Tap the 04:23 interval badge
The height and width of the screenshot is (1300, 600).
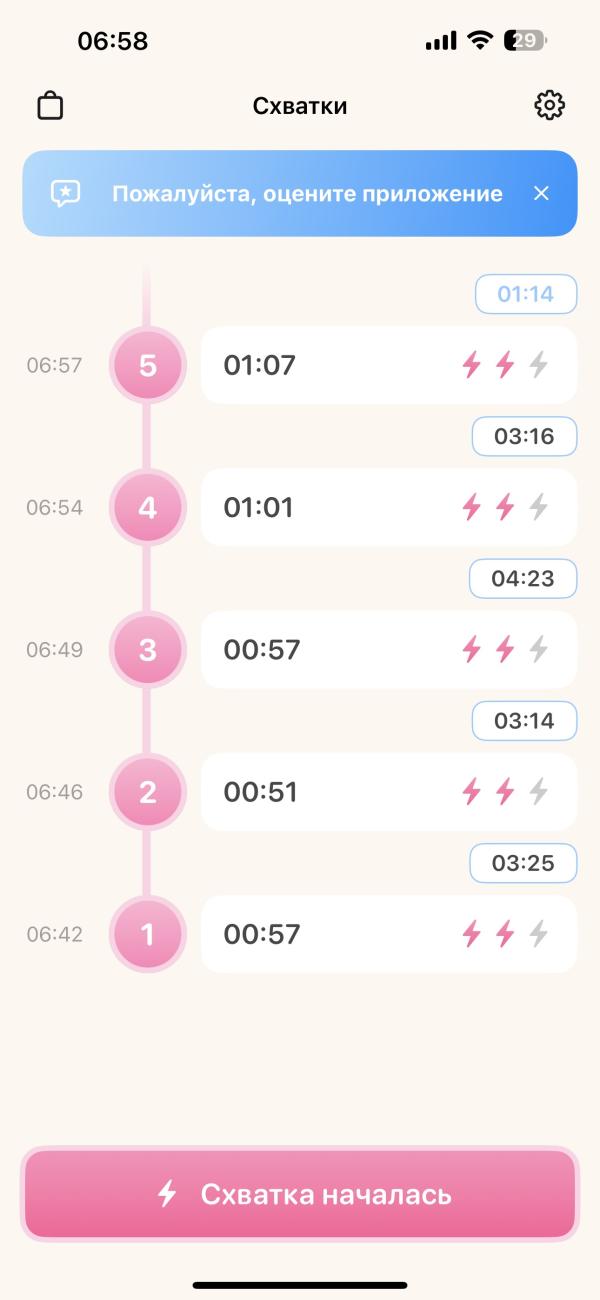coord(524,578)
